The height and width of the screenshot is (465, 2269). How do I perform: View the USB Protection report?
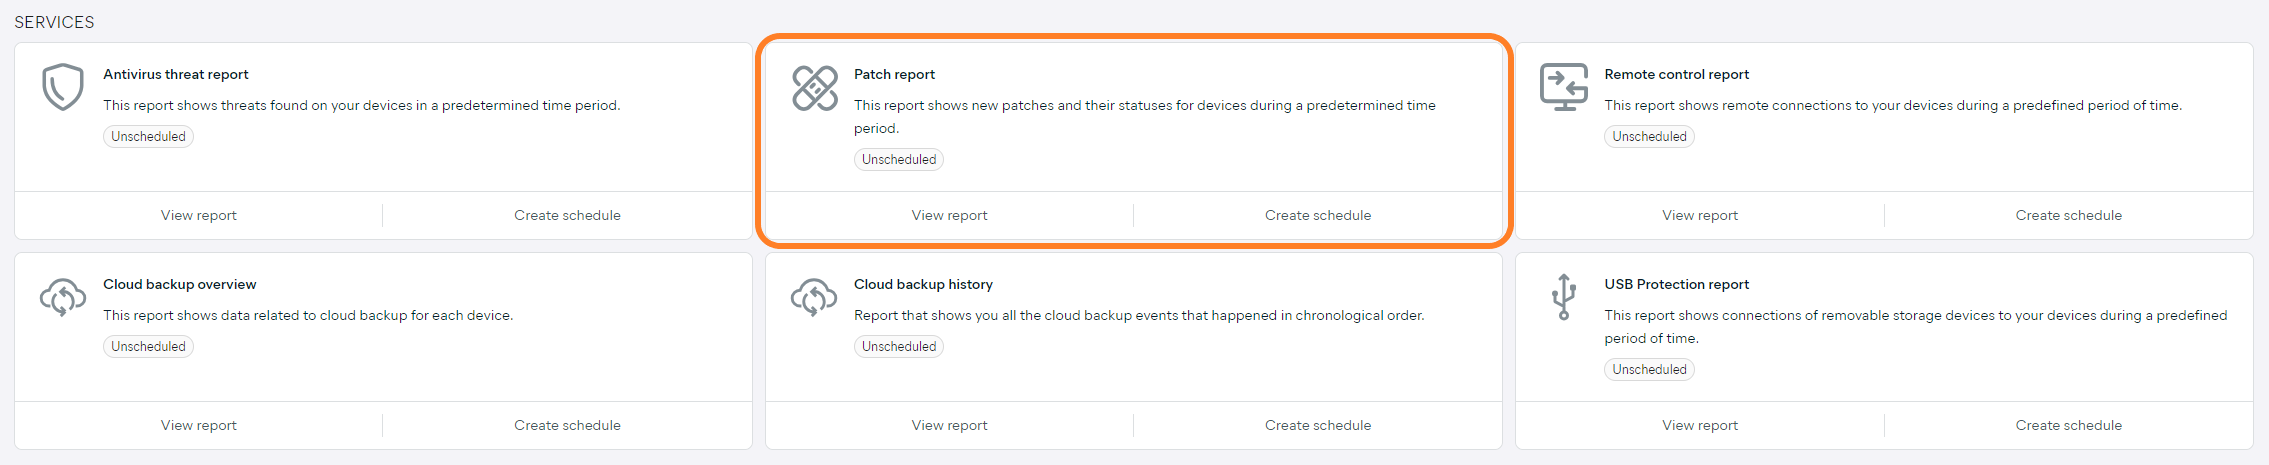pos(1700,425)
